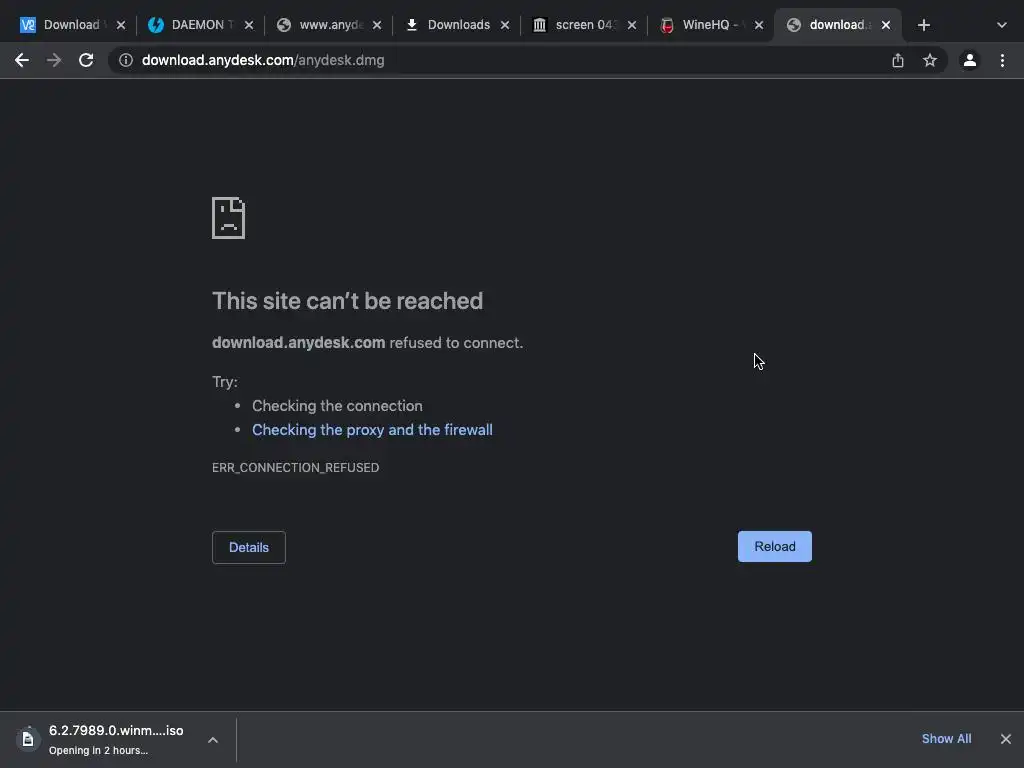The height and width of the screenshot is (768, 1024).
Task: Close the screen 04 tab
Action: point(632,25)
